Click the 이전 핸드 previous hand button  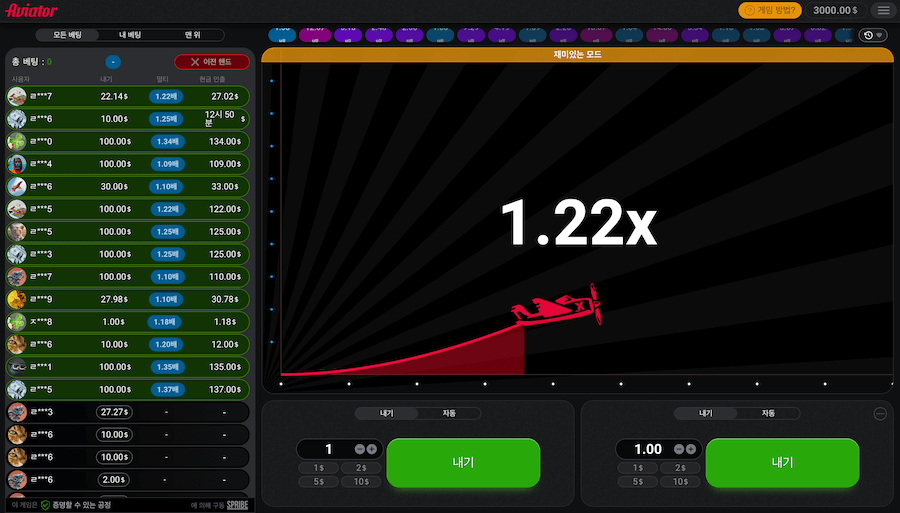[x=212, y=62]
